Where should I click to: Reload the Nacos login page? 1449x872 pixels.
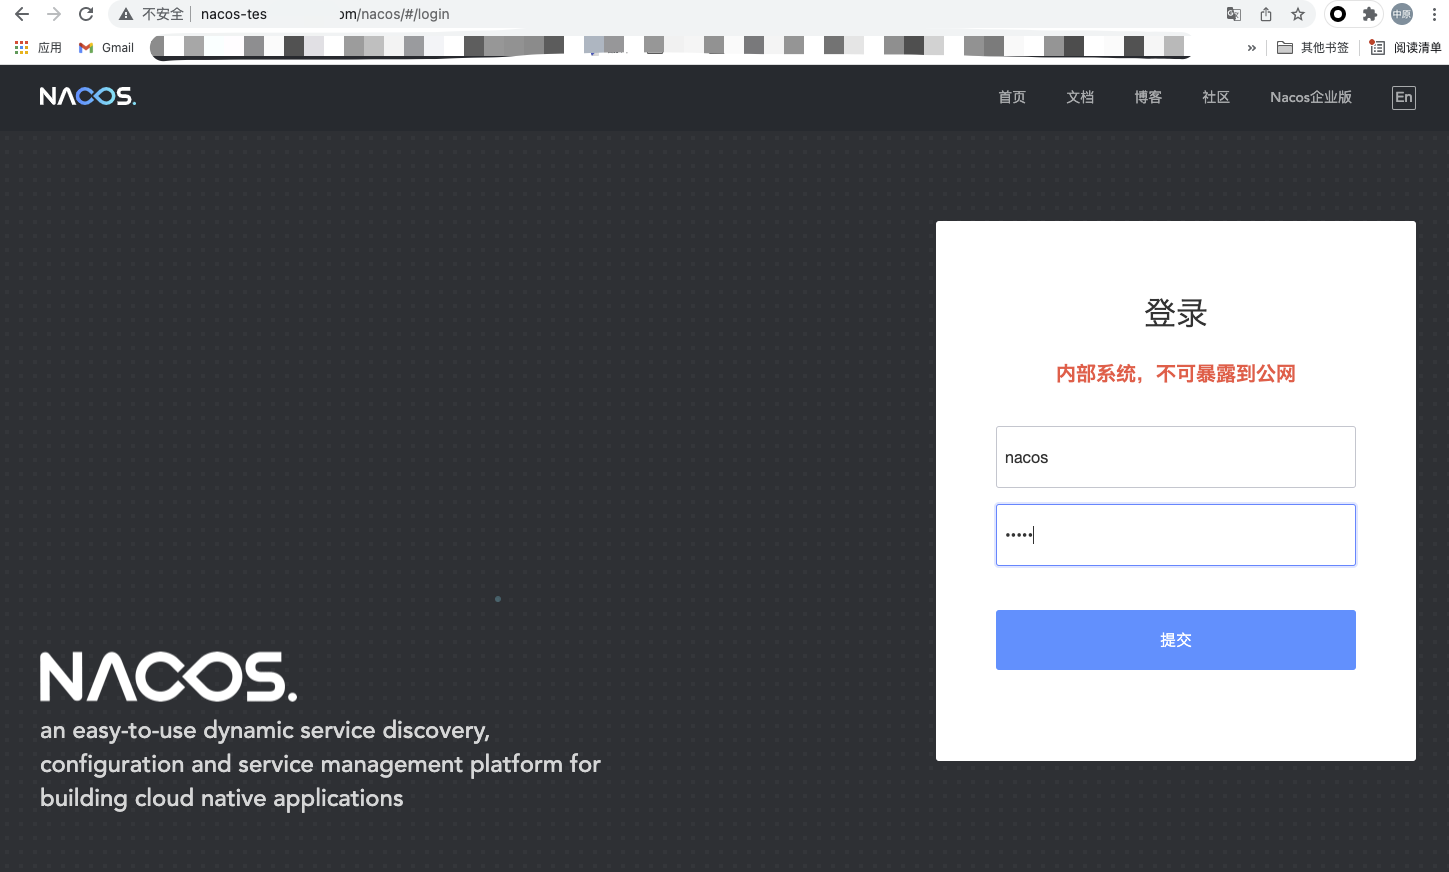[86, 14]
